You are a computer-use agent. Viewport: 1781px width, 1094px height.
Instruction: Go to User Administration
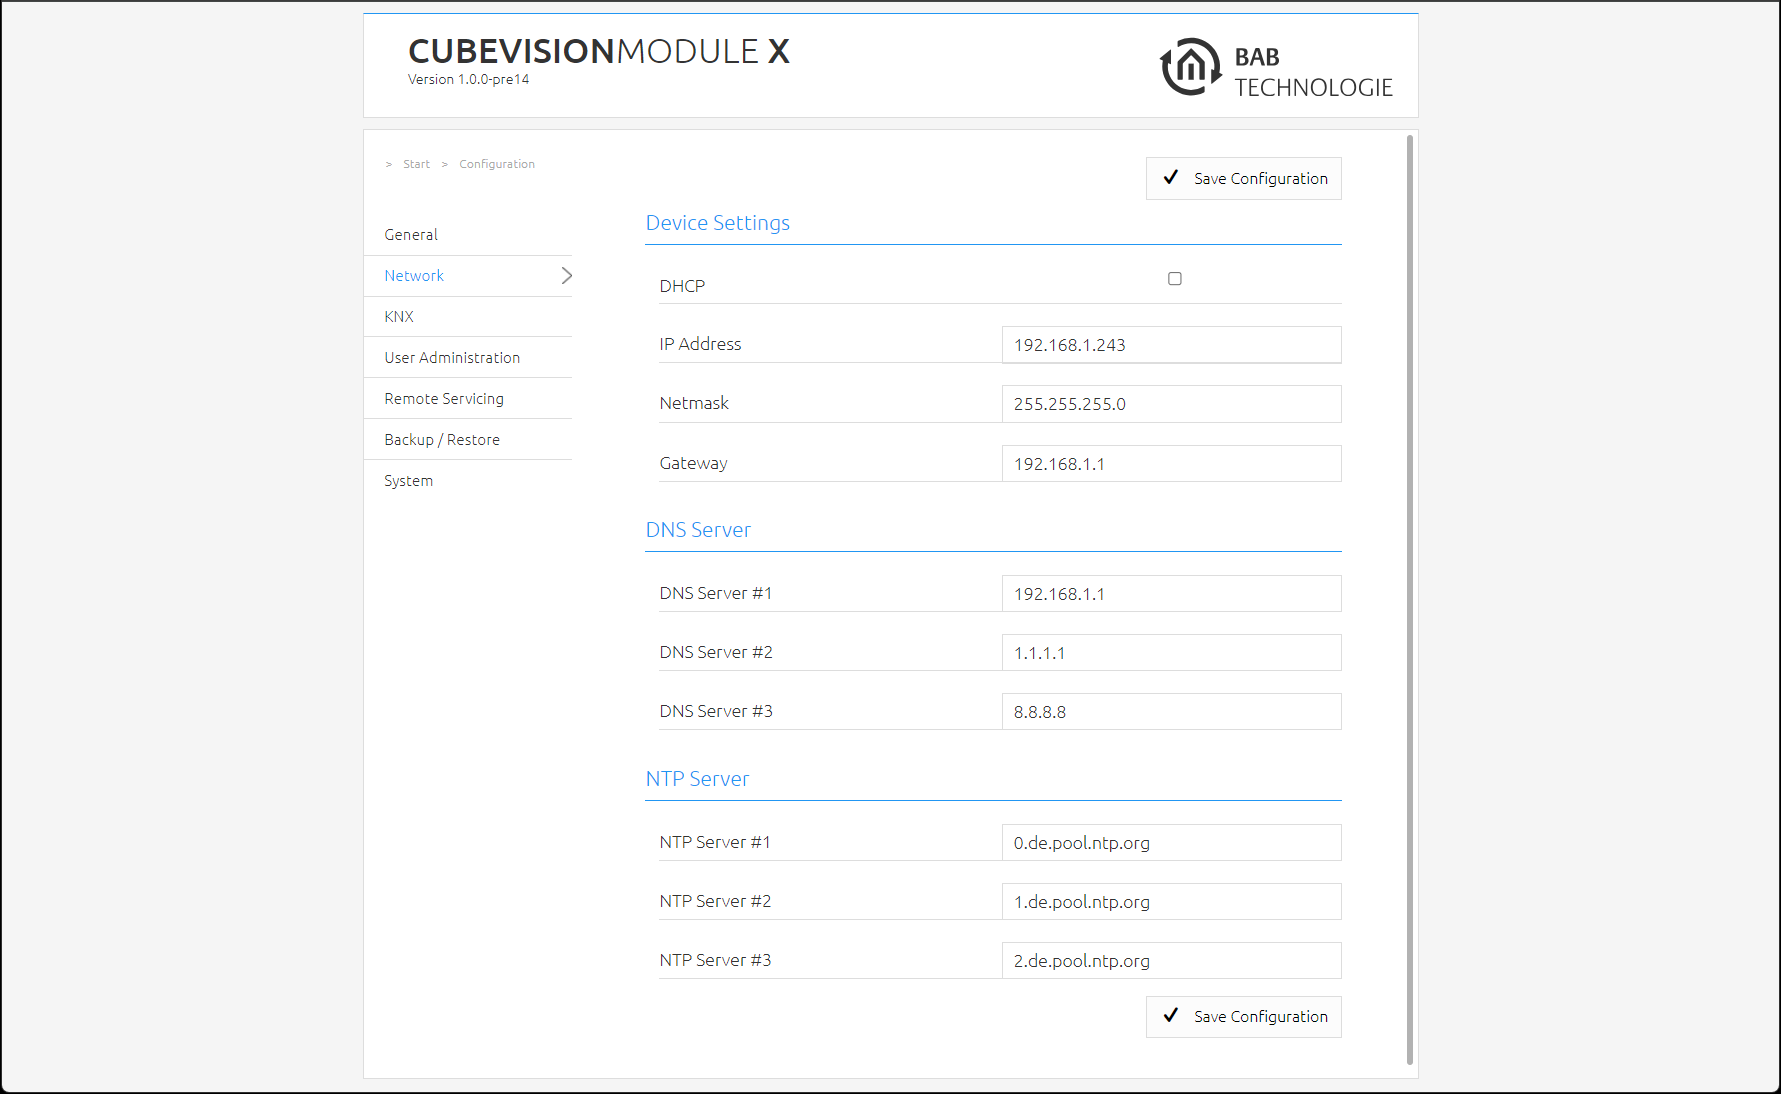[x=452, y=358]
